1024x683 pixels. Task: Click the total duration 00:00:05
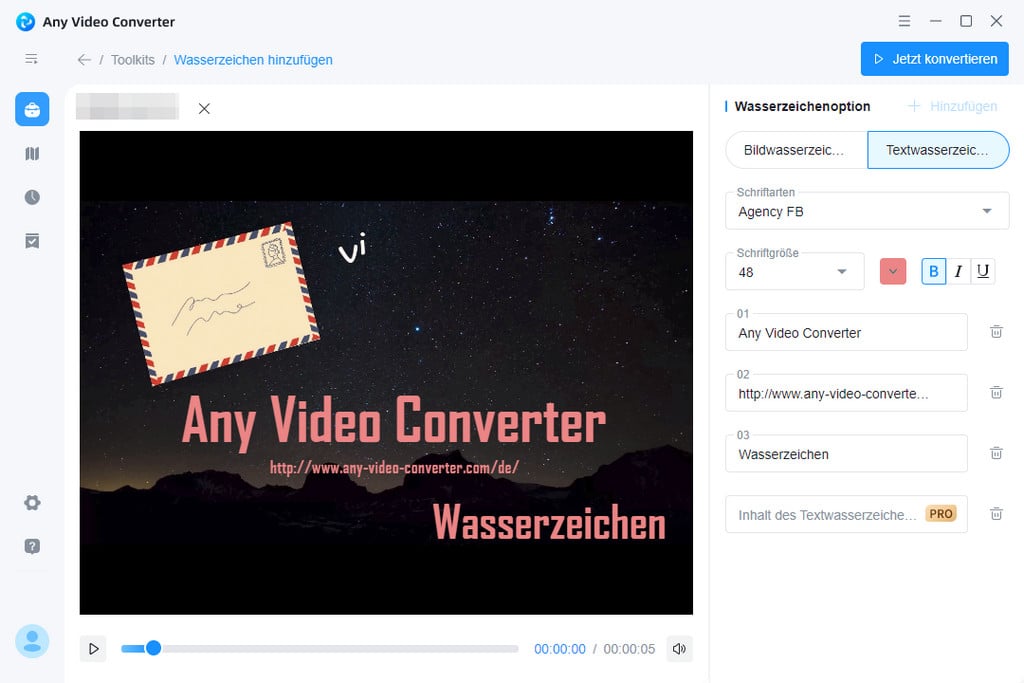(x=629, y=649)
